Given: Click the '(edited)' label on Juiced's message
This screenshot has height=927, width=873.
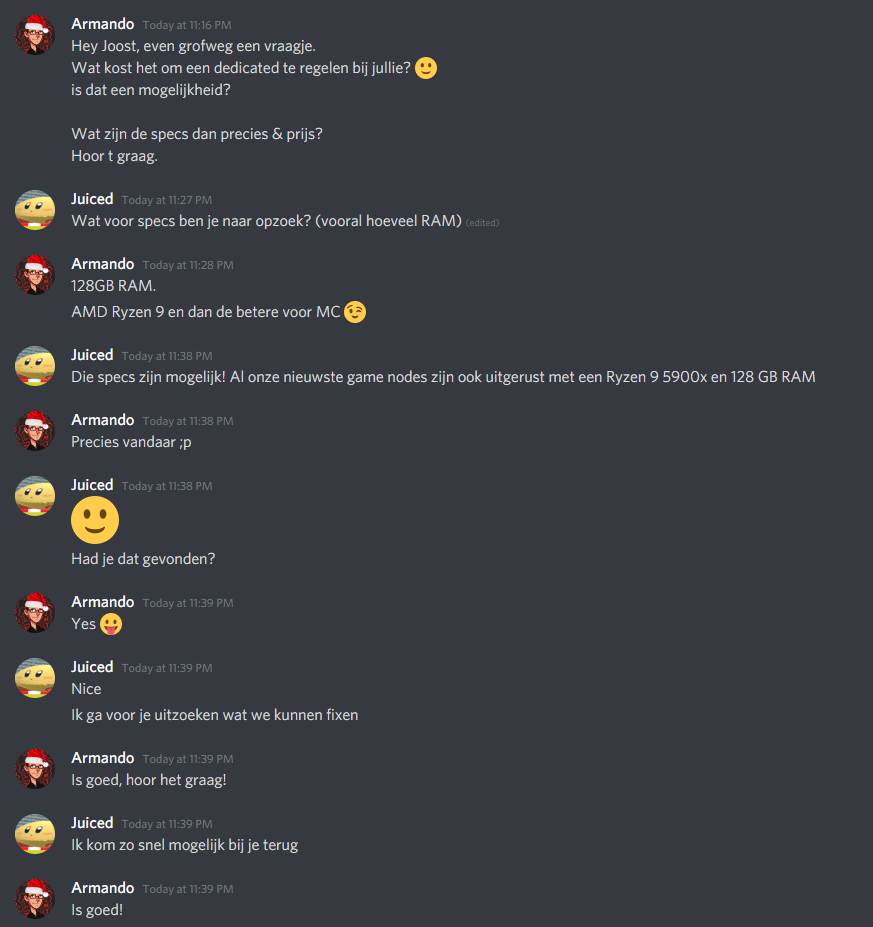Looking at the screenshot, I should [482, 223].
